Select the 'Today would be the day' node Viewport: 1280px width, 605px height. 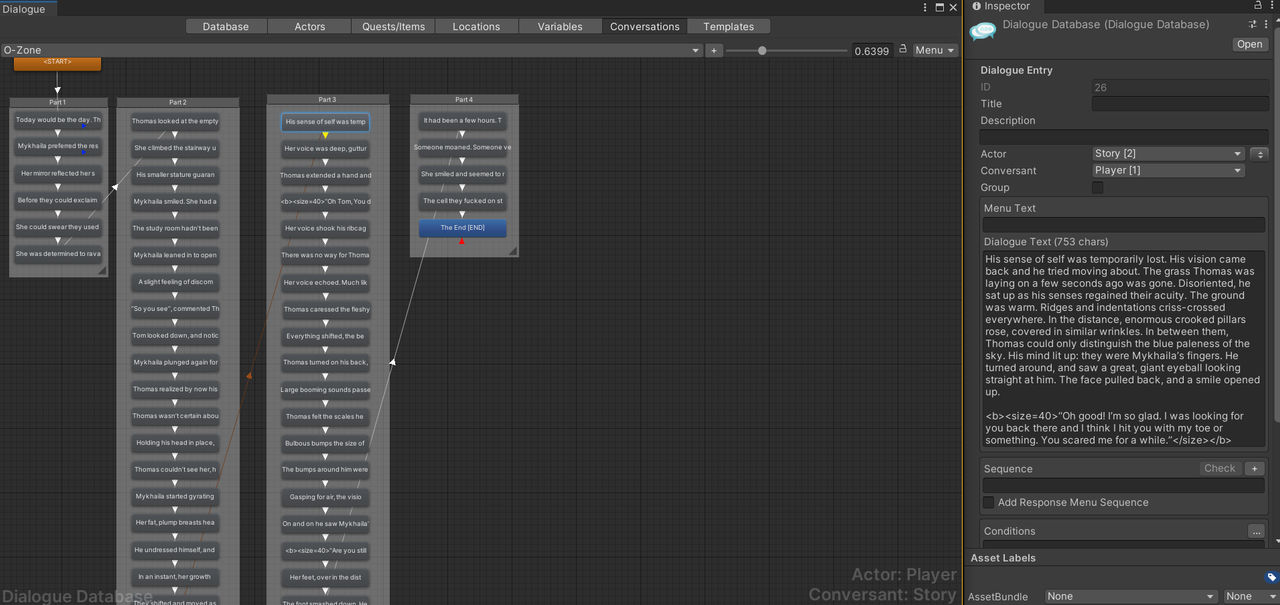coord(58,120)
